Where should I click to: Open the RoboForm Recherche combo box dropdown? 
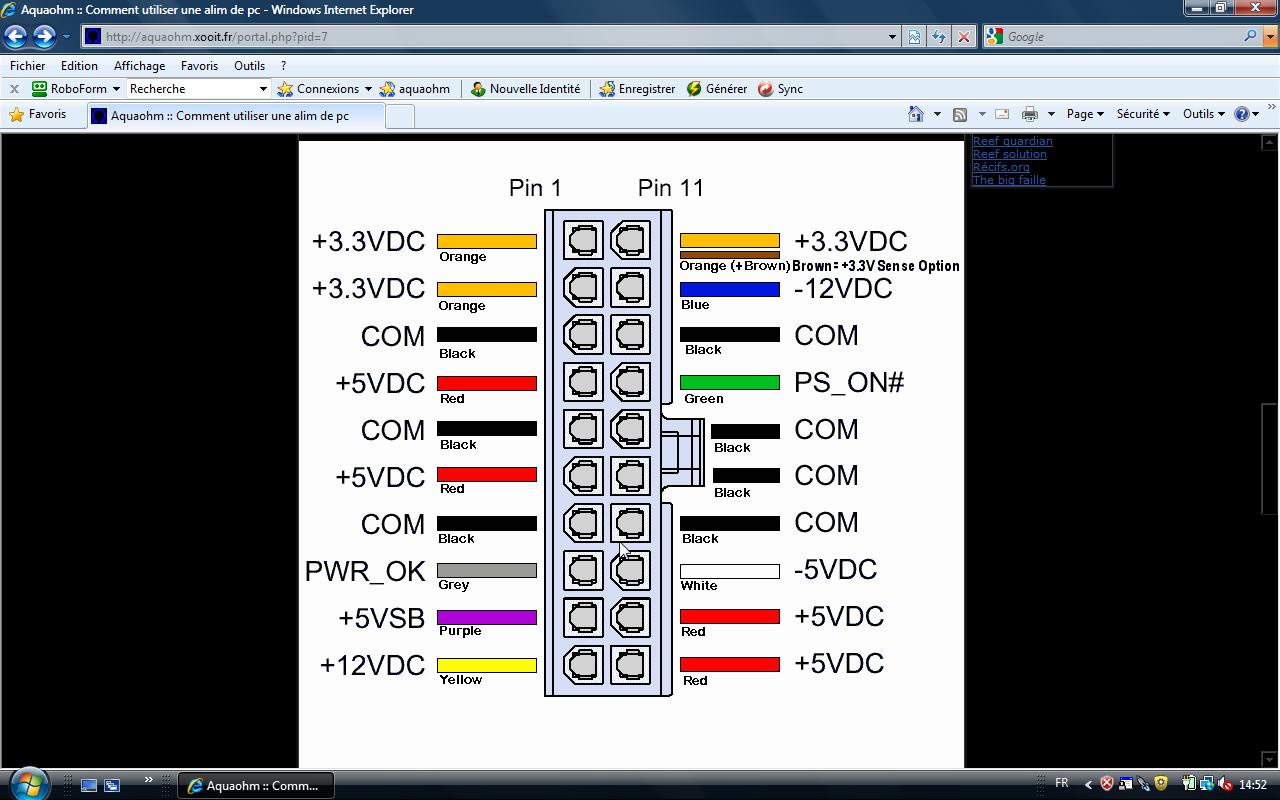coord(263,89)
